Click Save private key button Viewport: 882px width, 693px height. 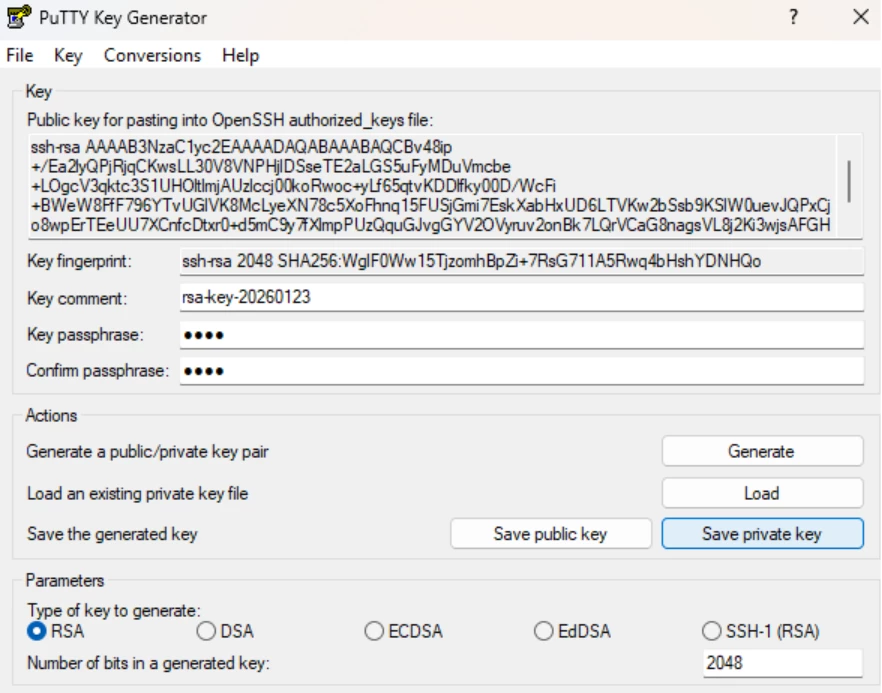[x=762, y=533]
